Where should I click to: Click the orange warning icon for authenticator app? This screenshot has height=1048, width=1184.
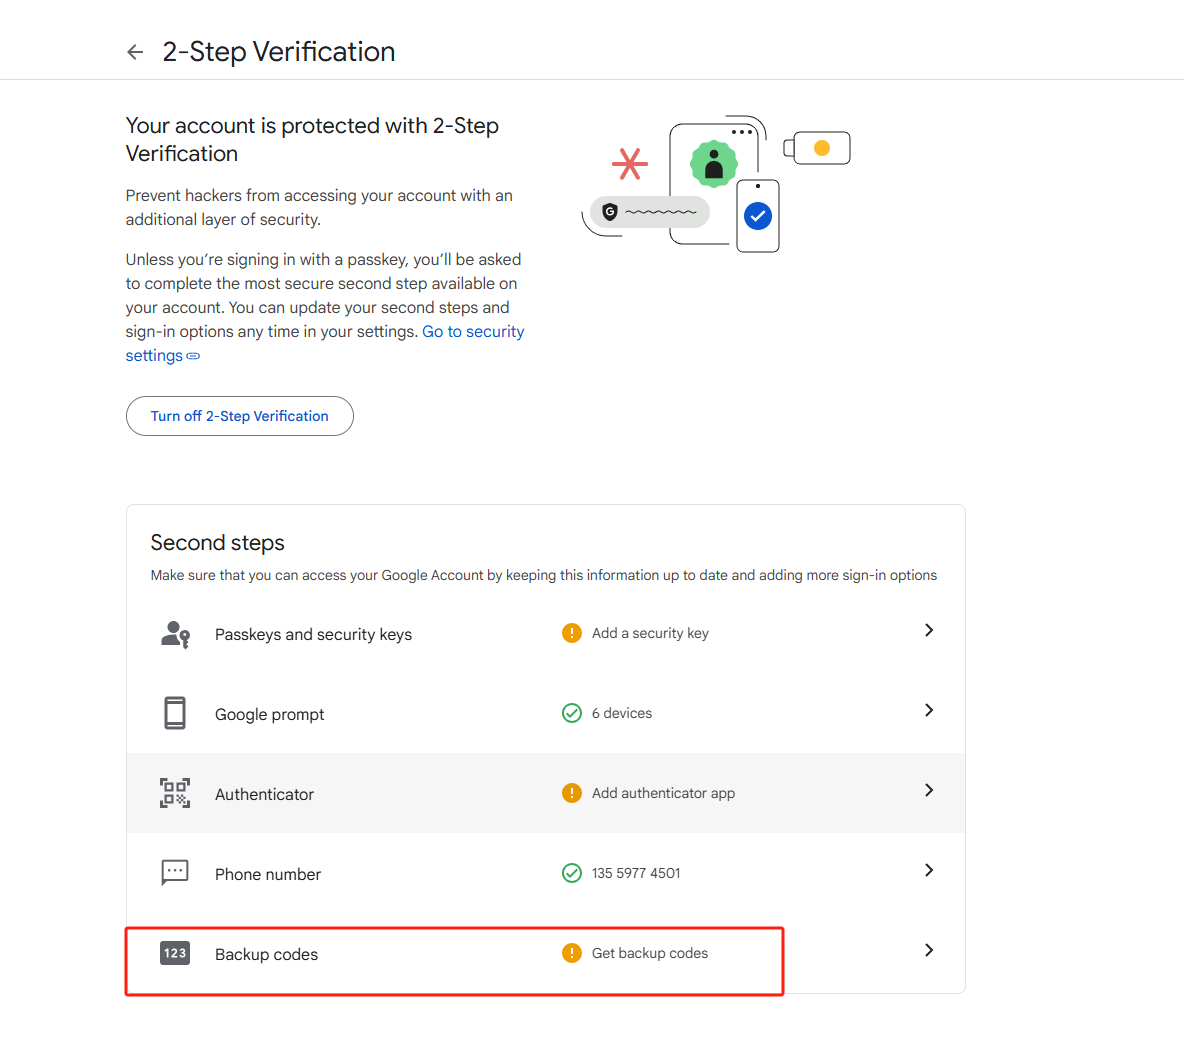[x=572, y=793]
